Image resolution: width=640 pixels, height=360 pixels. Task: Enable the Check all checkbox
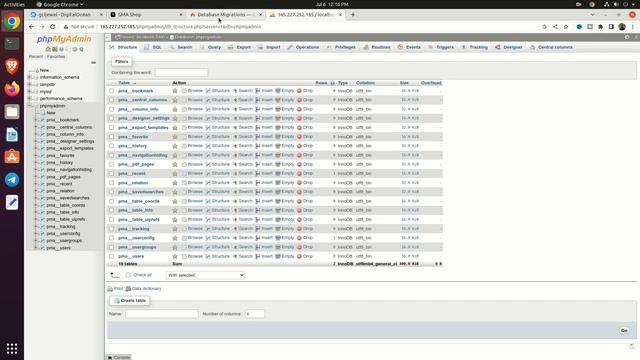(x=128, y=275)
